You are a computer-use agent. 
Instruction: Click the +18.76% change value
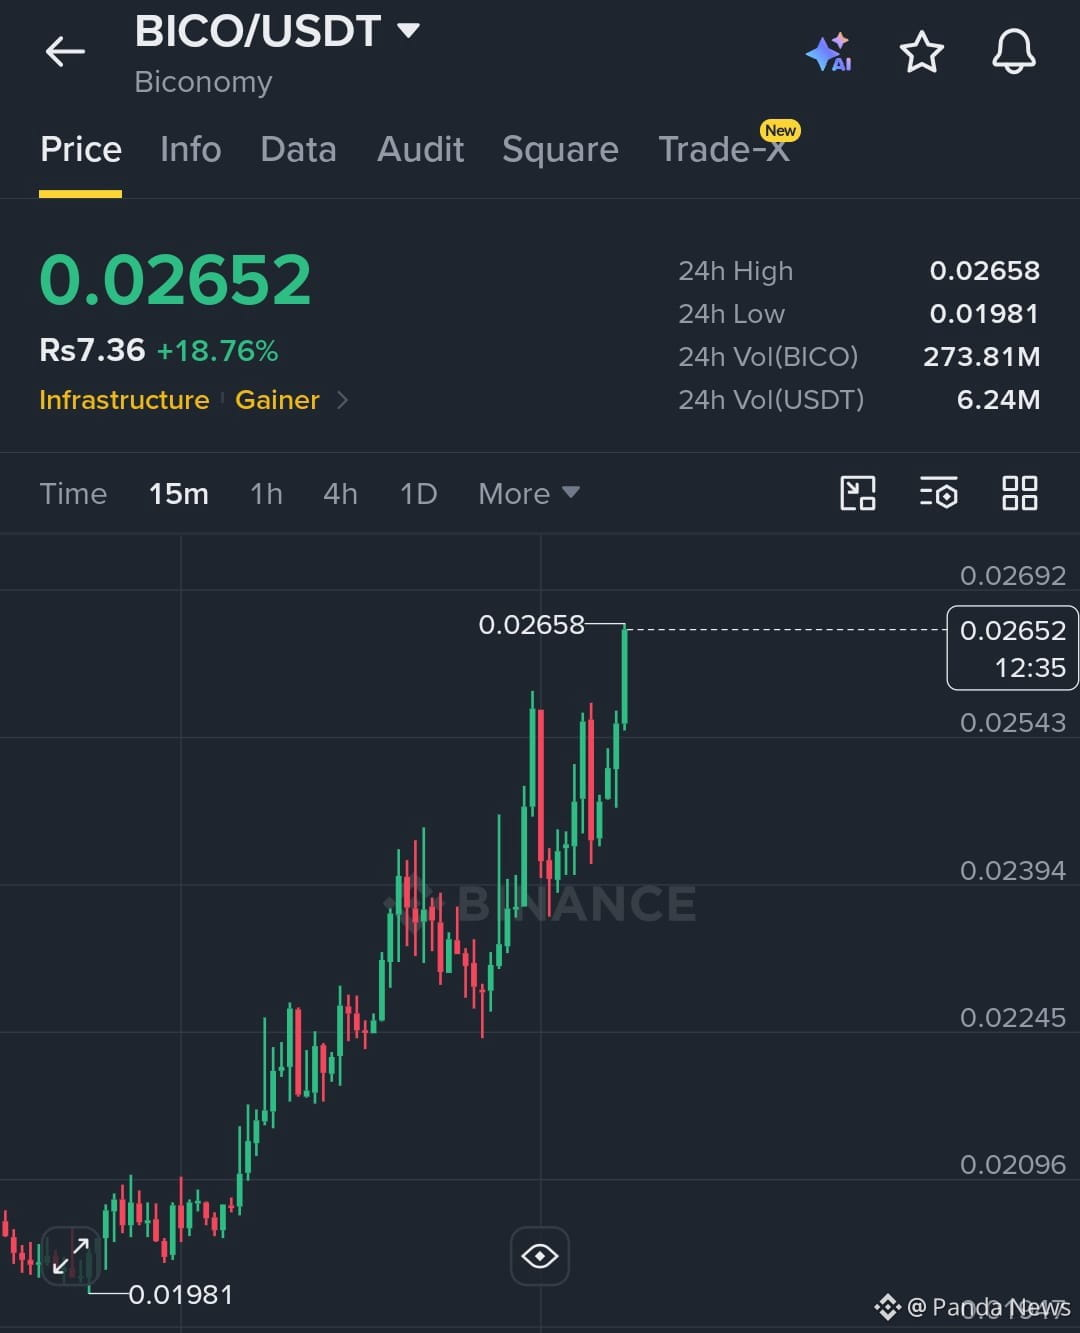pyautogui.click(x=217, y=351)
